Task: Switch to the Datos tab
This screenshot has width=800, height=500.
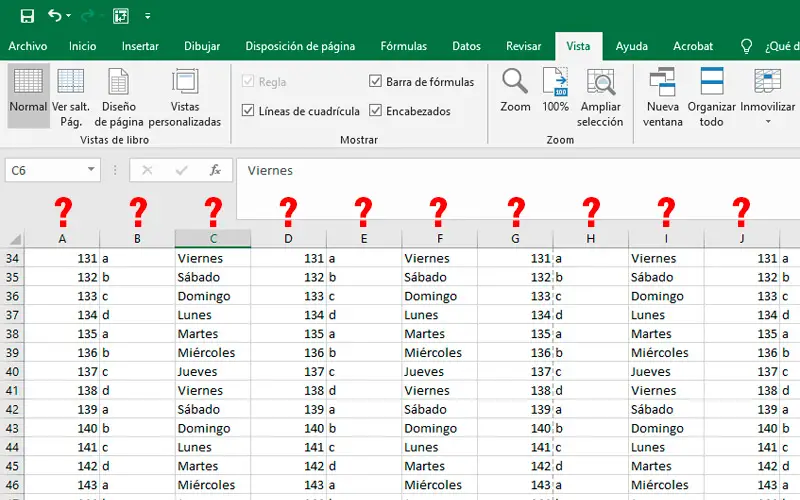Action: pos(466,46)
